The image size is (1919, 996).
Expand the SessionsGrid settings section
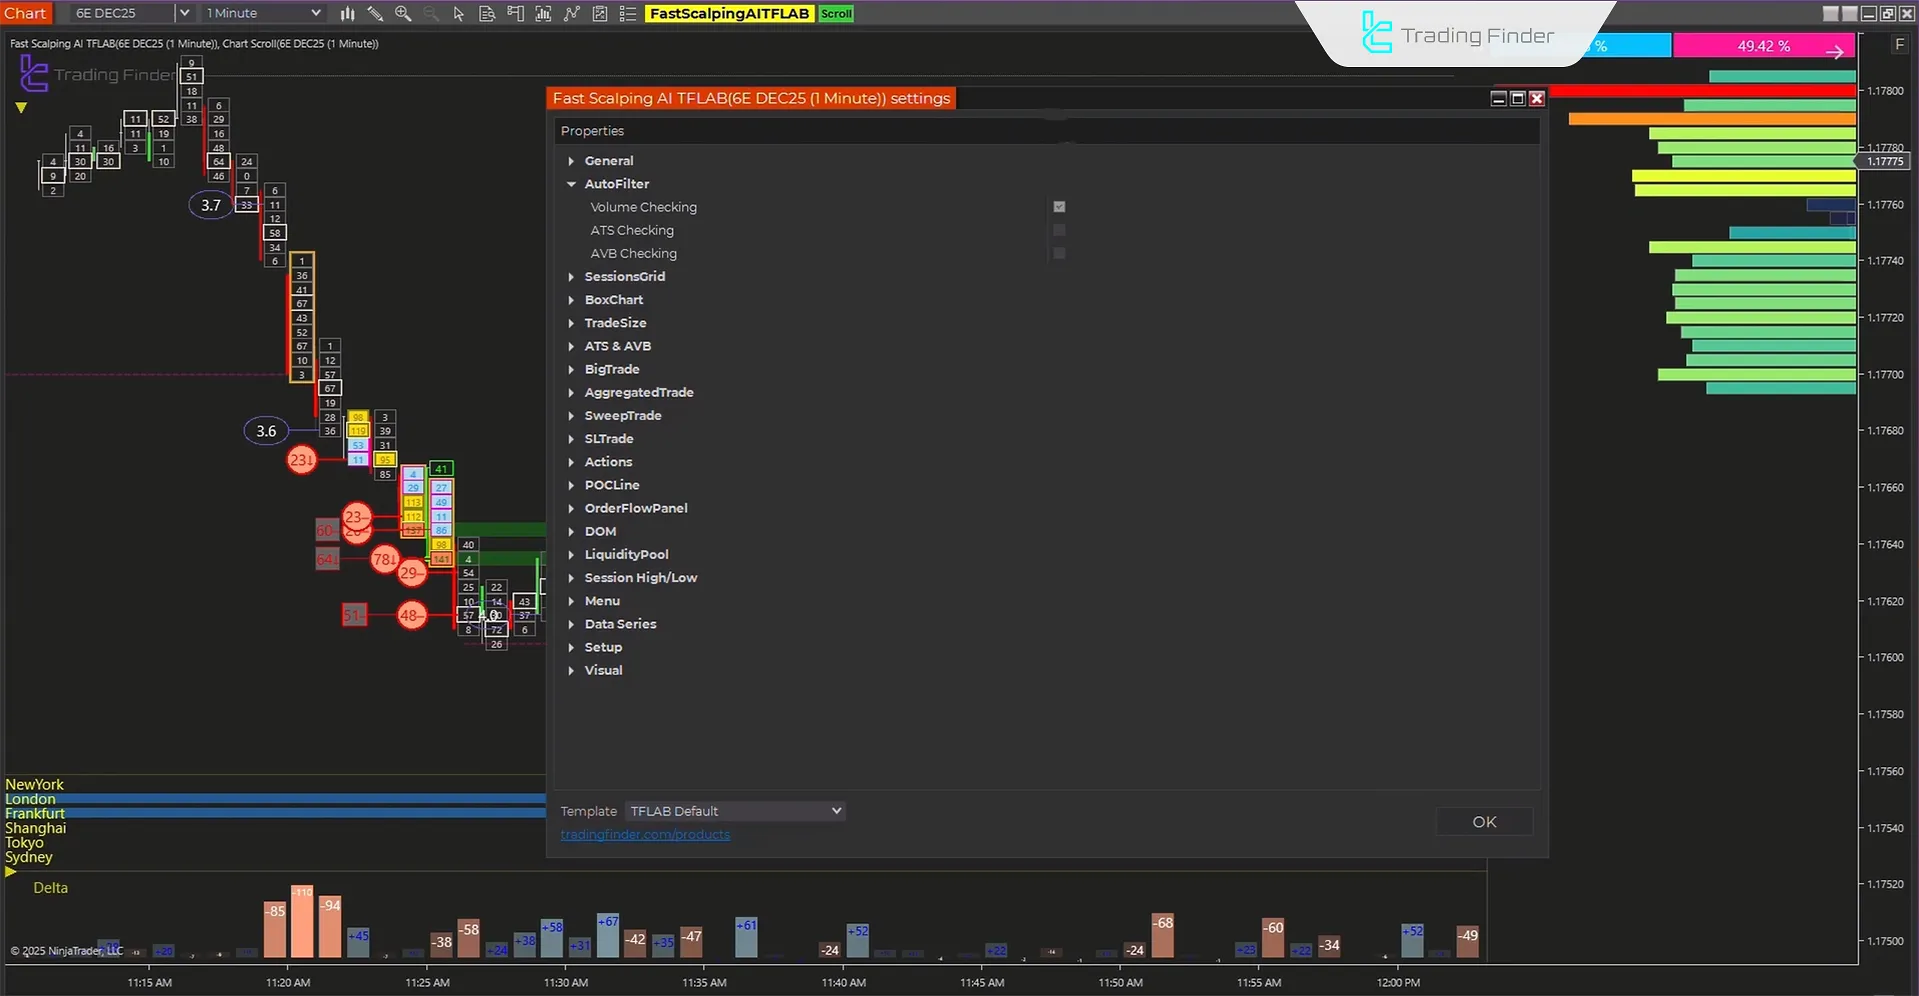coord(571,276)
